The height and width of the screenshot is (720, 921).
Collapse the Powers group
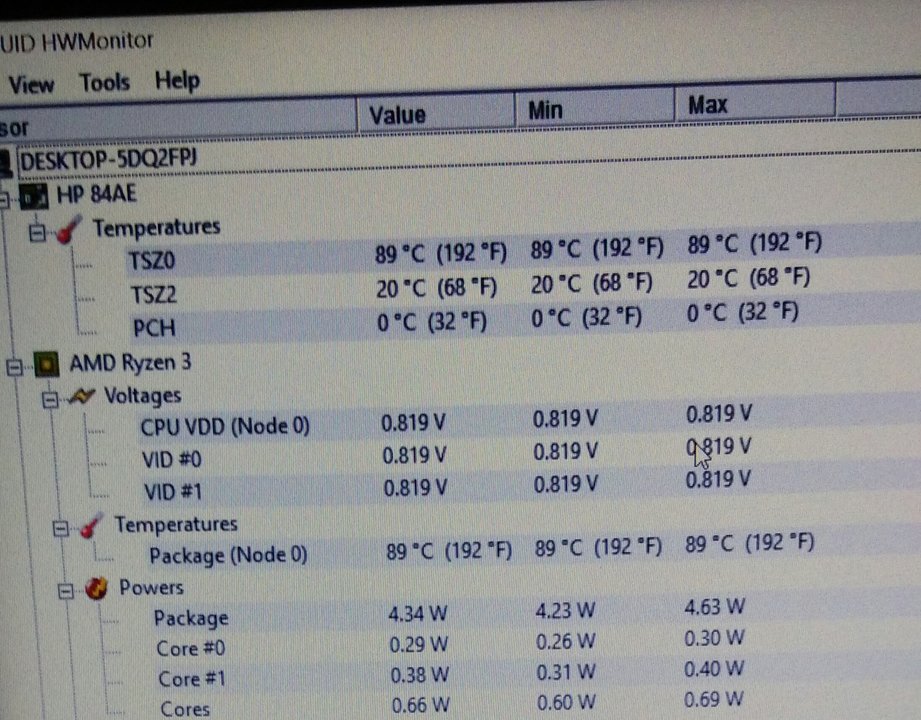(65, 591)
